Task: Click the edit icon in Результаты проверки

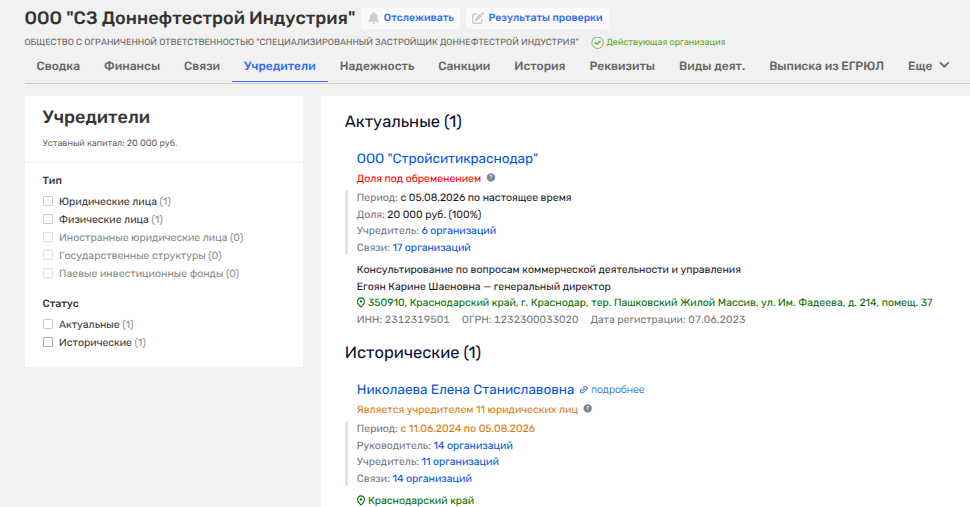Action: click(478, 19)
